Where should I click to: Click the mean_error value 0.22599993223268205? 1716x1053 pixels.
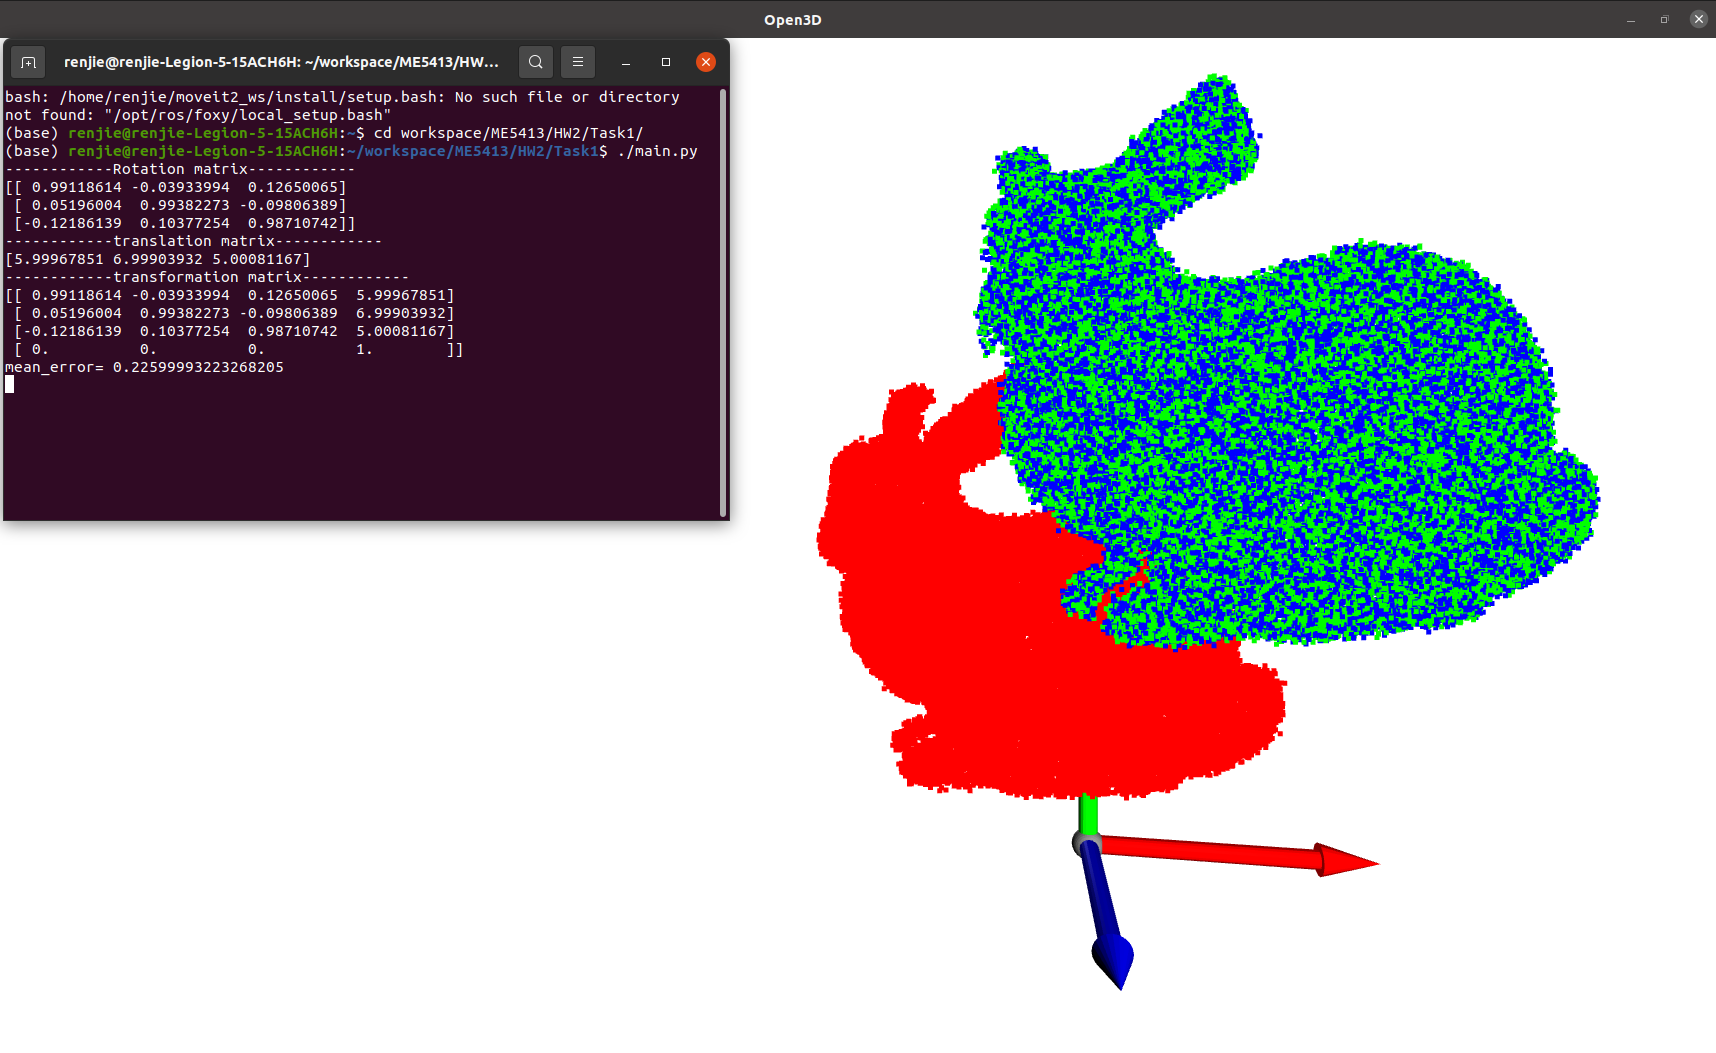click(198, 367)
